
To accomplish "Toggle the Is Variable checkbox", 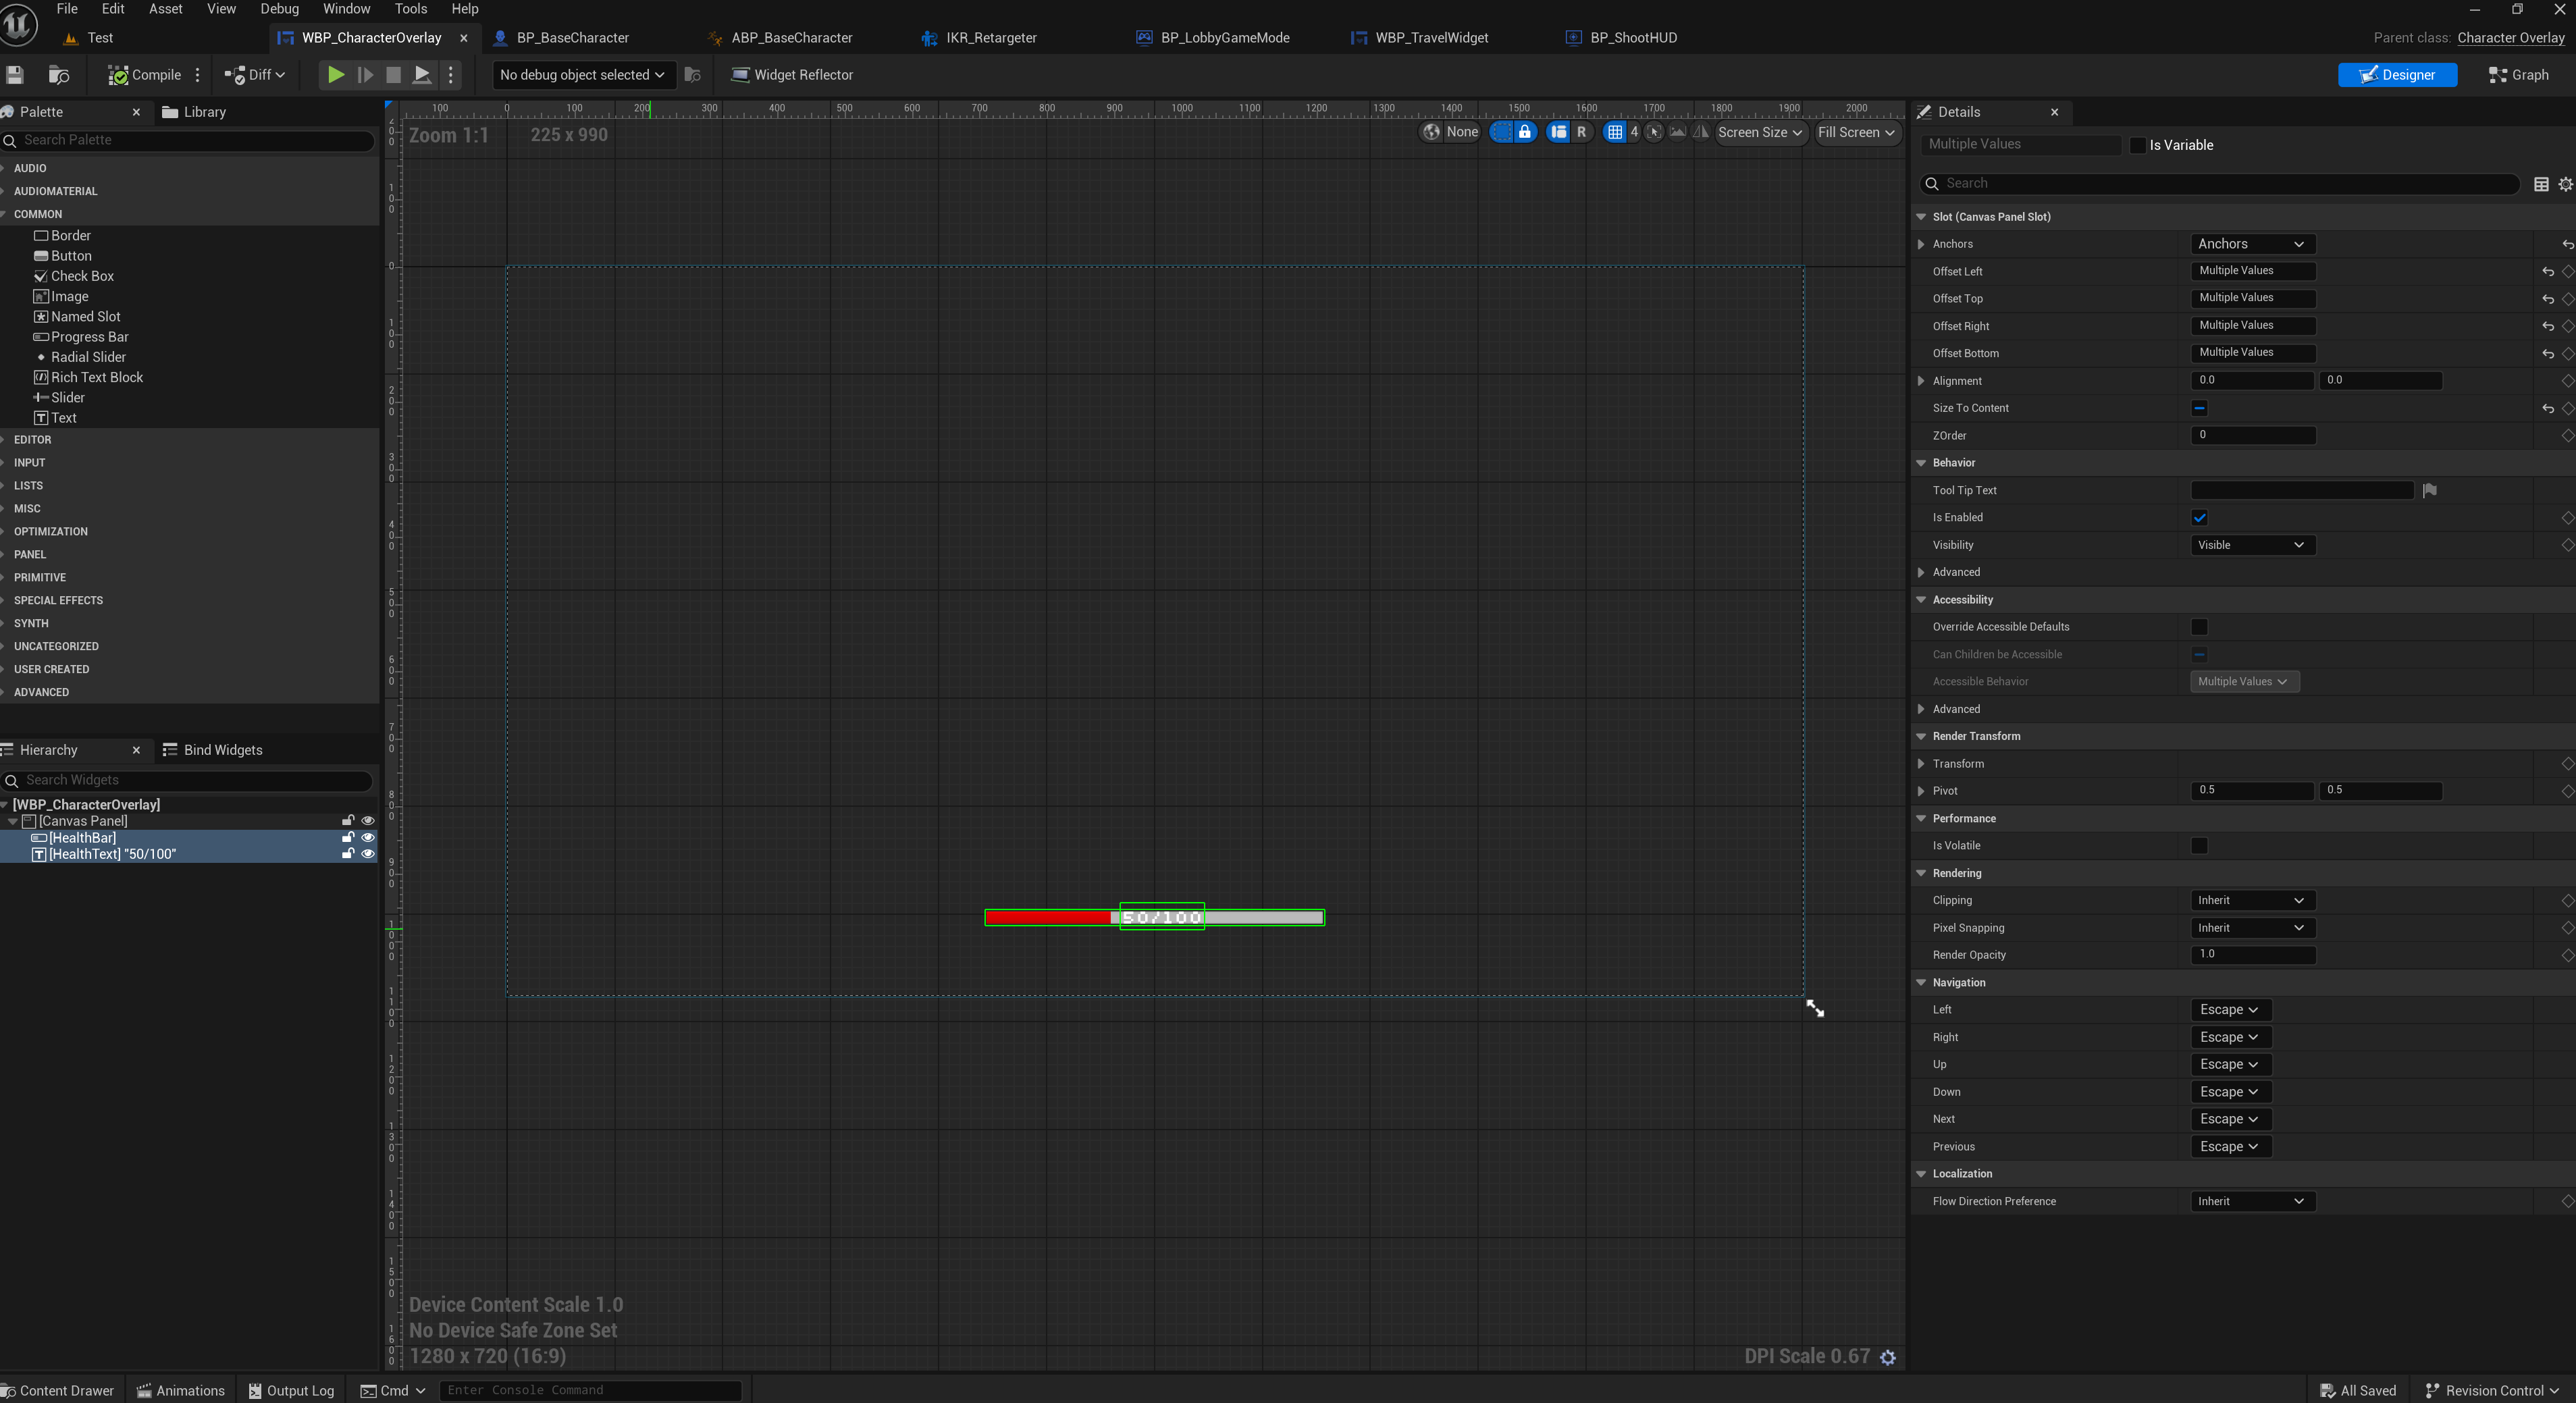I will pos(2138,145).
